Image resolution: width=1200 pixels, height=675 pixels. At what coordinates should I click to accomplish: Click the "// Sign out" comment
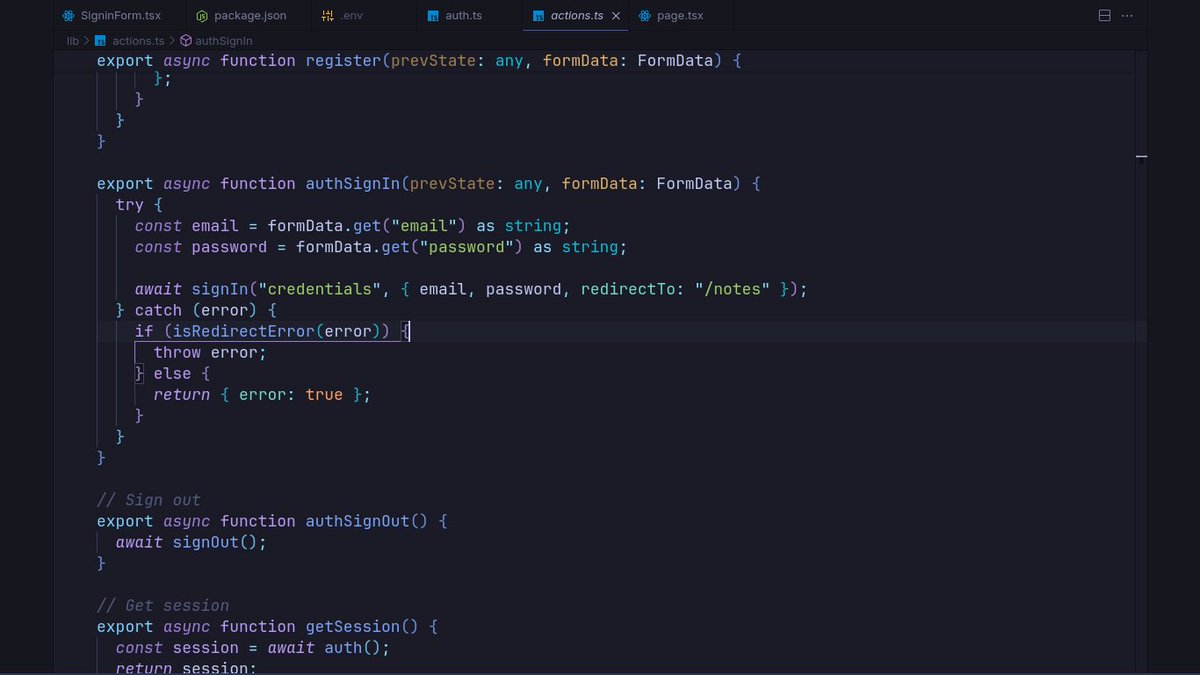(x=149, y=500)
